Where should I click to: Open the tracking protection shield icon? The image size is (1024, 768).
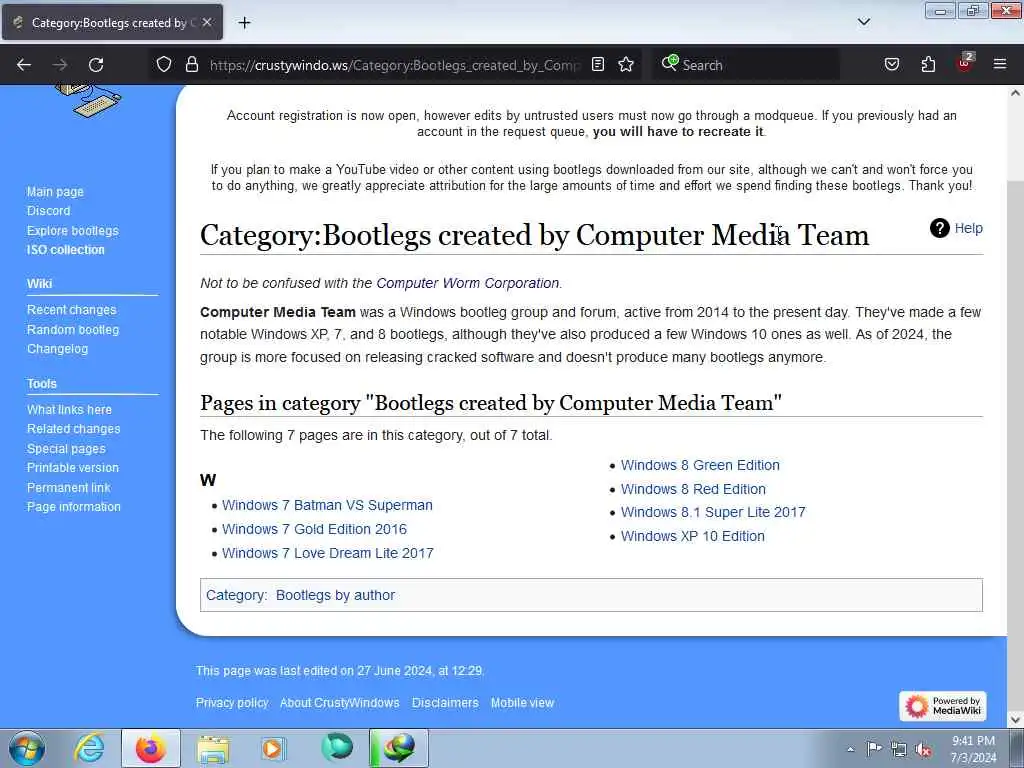[164, 64]
